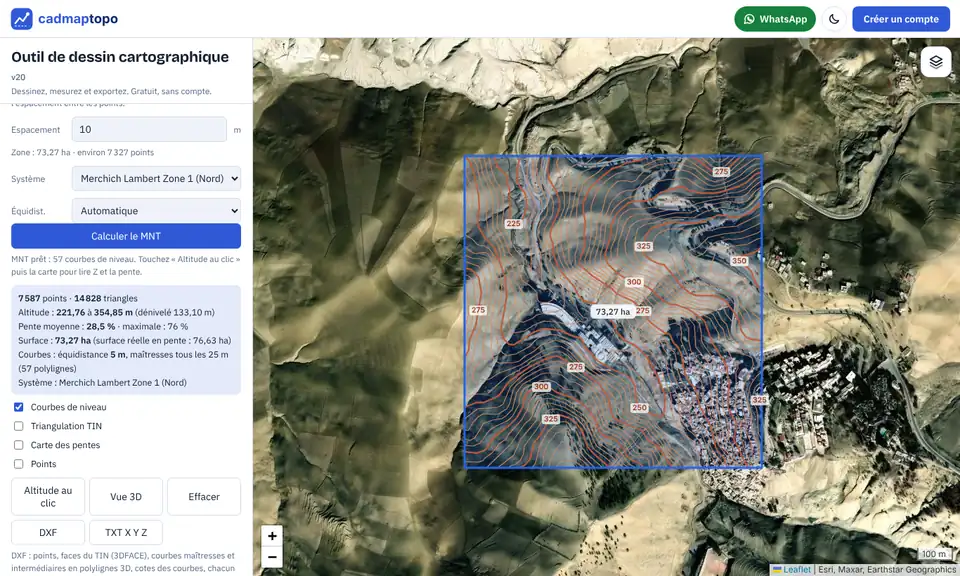Uncheck Courbes de niveau checkbox
This screenshot has width=960, height=576.
(x=18, y=407)
